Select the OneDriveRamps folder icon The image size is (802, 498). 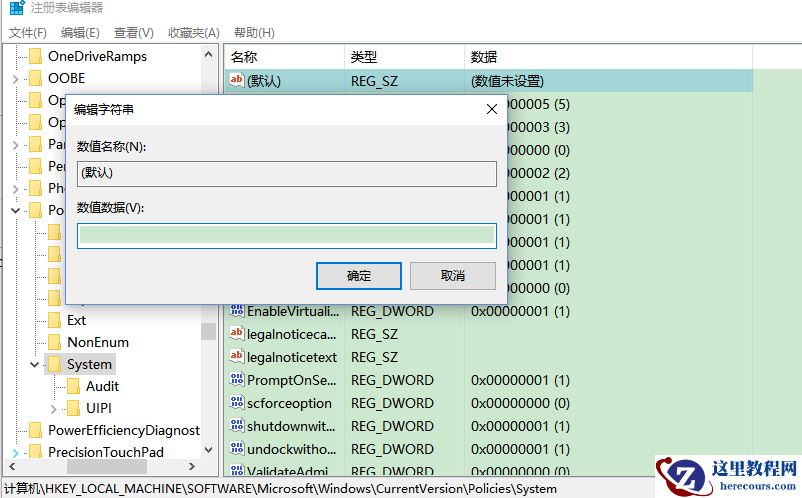(x=35, y=56)
